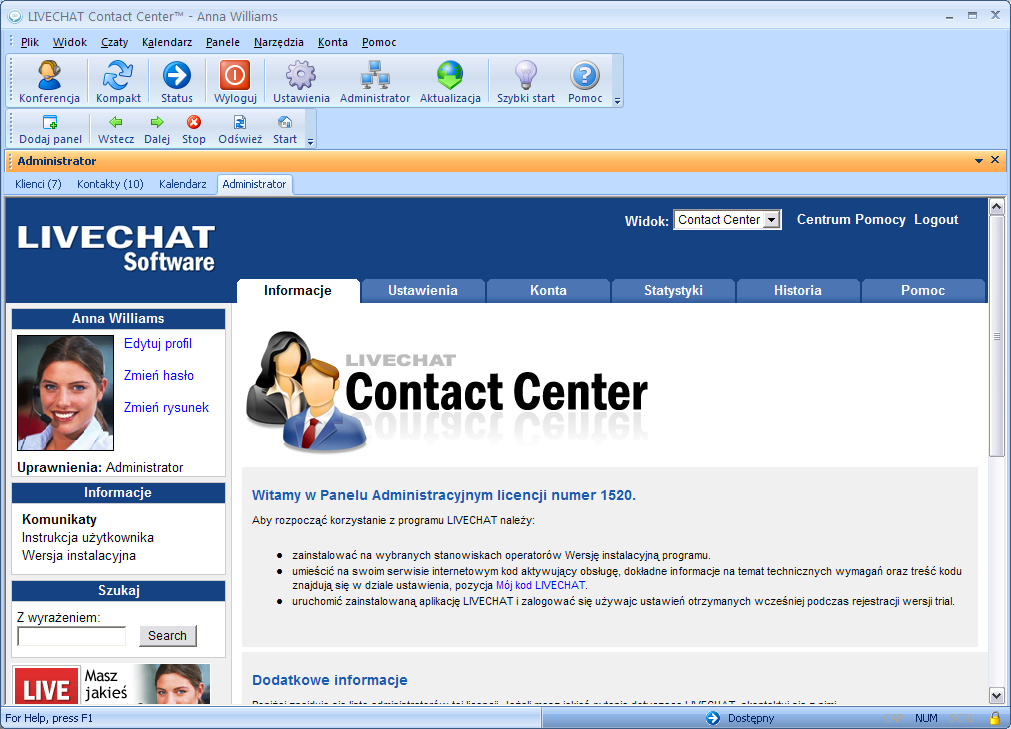Click the lock icon in status bar
Image resolution: width=1011 pixels, height=729 pixels.
point(995,718)
